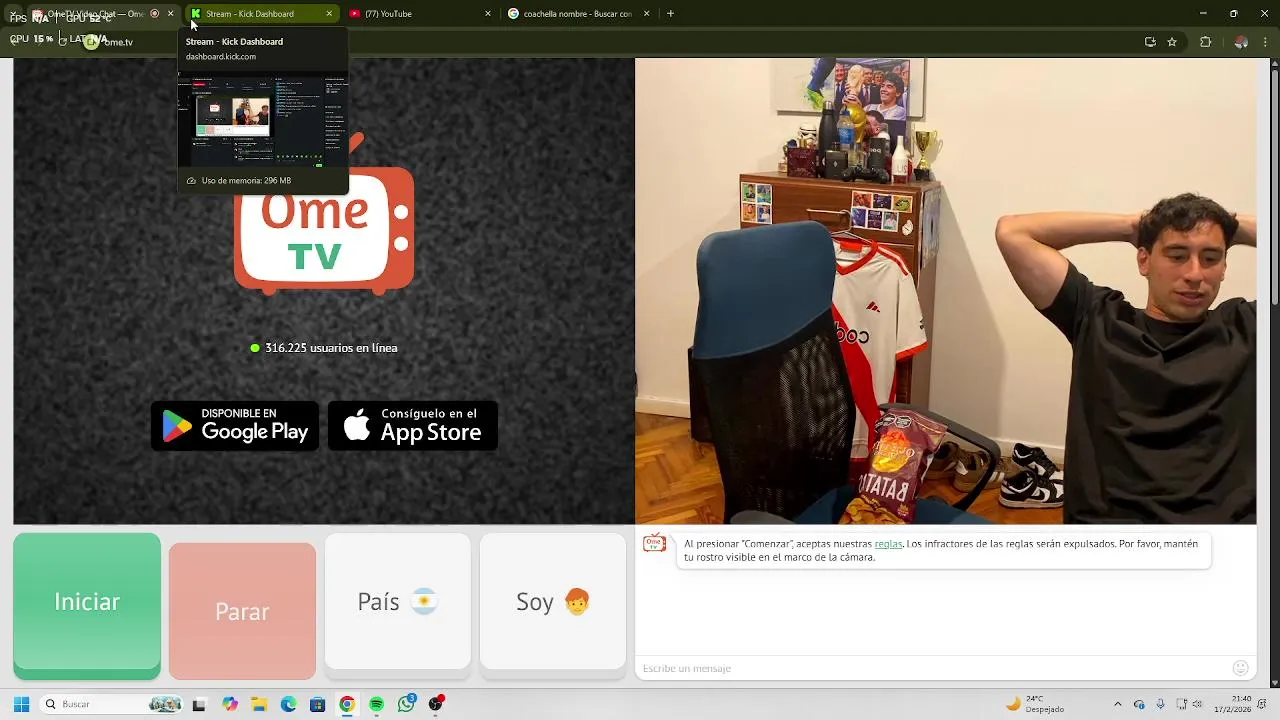Open the App Store download badge
This screenshot has width=1280, height=720.
coord(413,426)
